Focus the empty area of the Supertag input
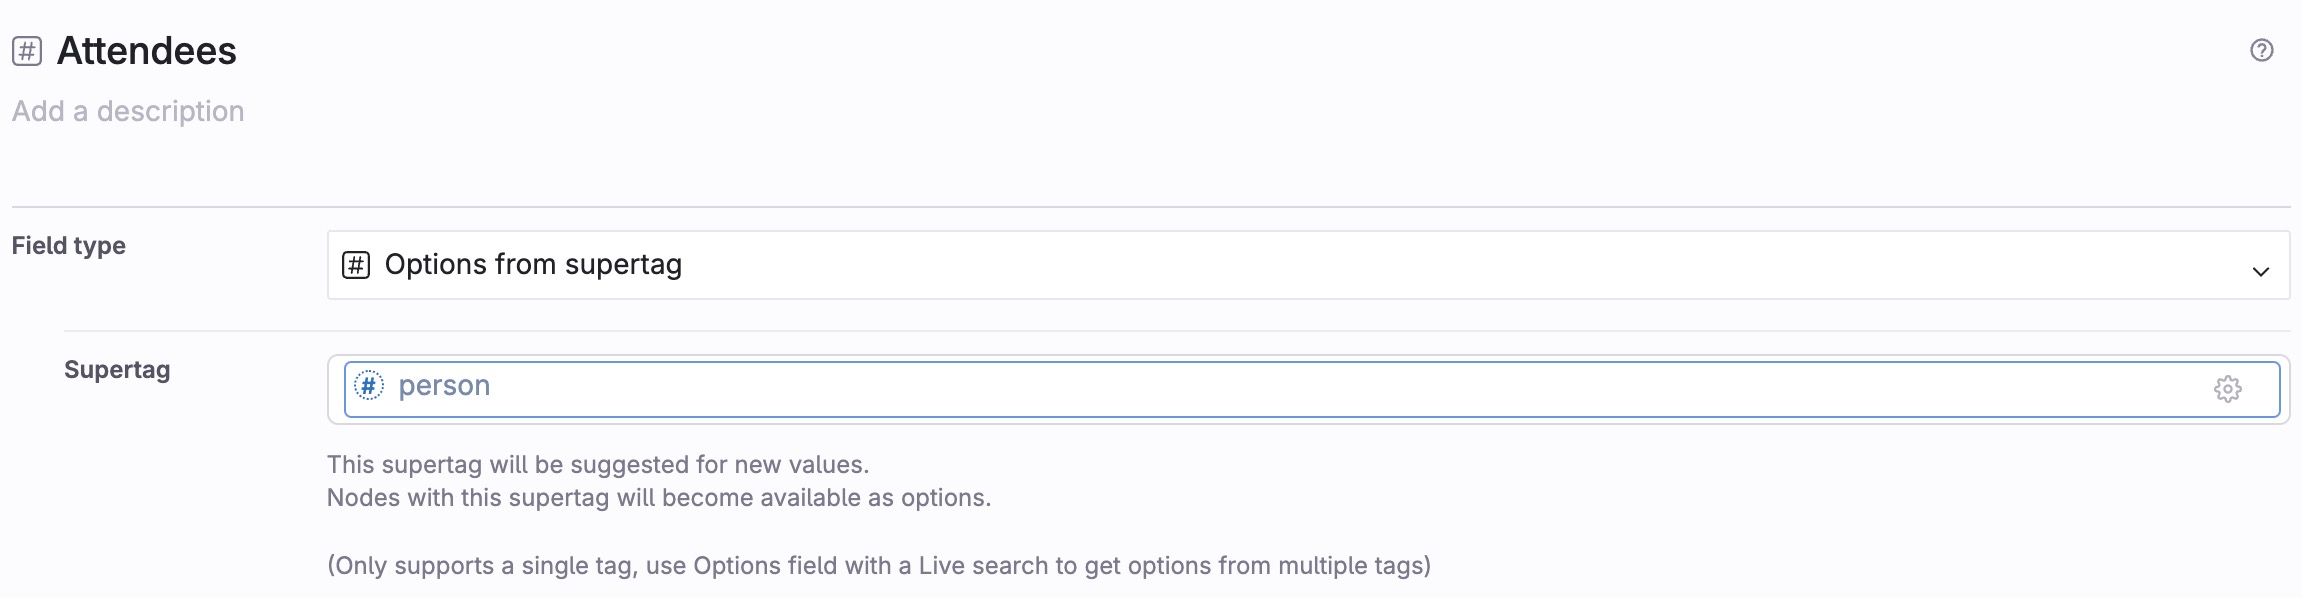The width and height of the screenshot is (2302, 598). tap(1350, 389)
